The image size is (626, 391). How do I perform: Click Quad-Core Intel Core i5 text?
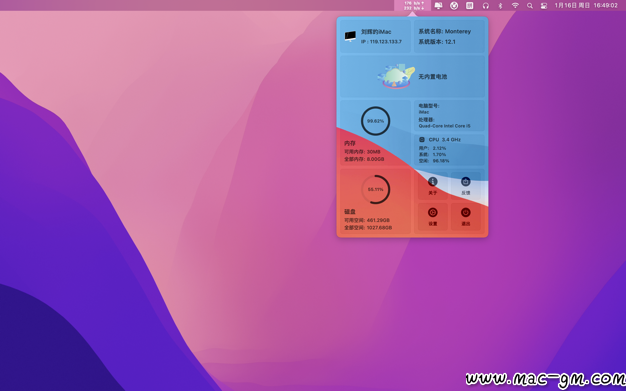click(x=444, y=126)
